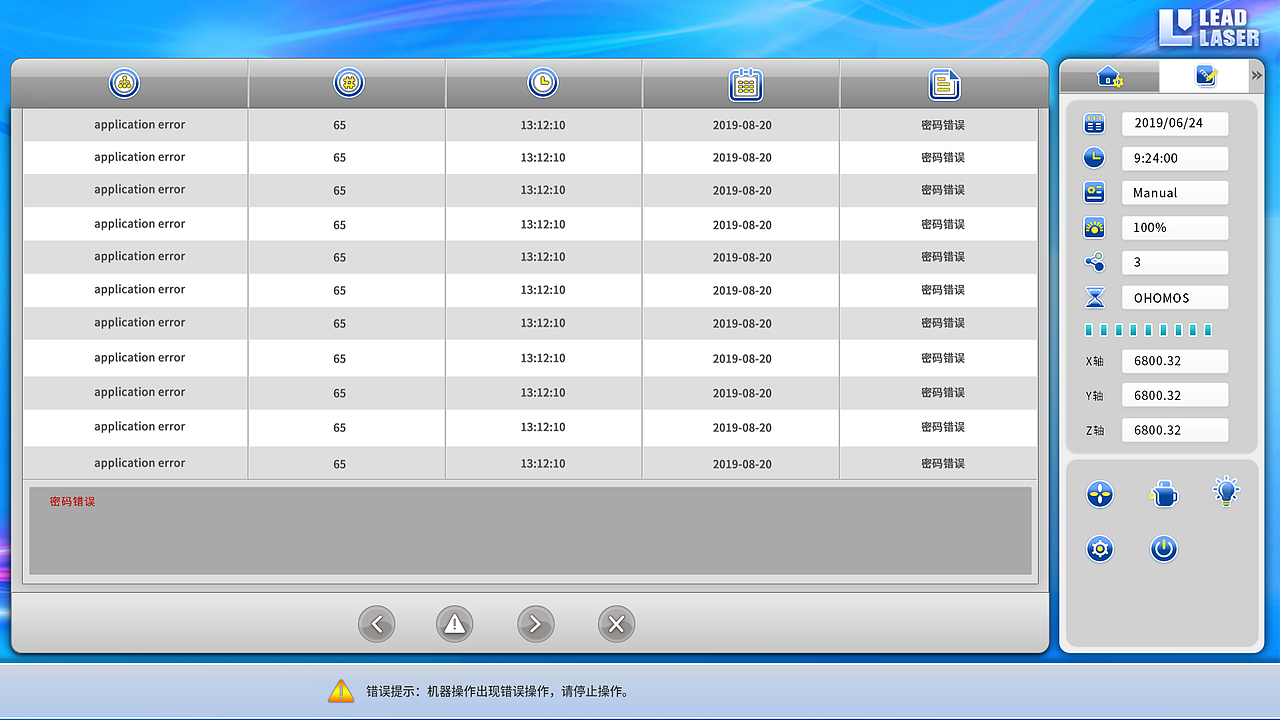
Task: Click the calendar icon beside 2019/06/24
Action: click(x=1095, y=124)
